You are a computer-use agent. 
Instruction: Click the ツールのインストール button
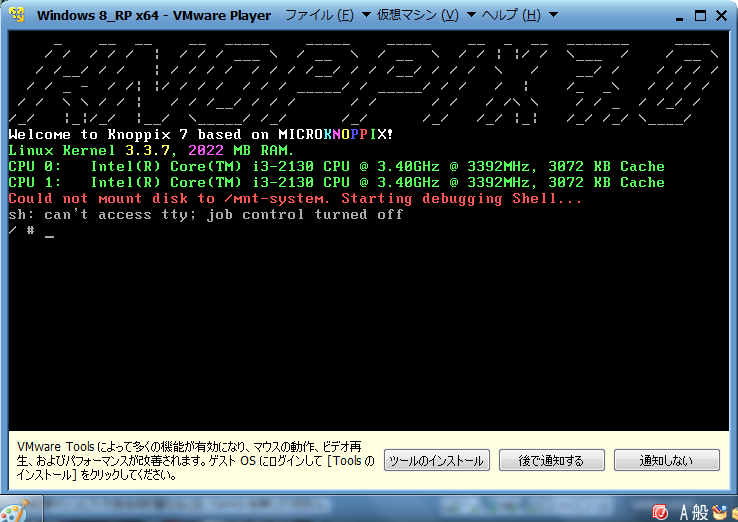437,460
